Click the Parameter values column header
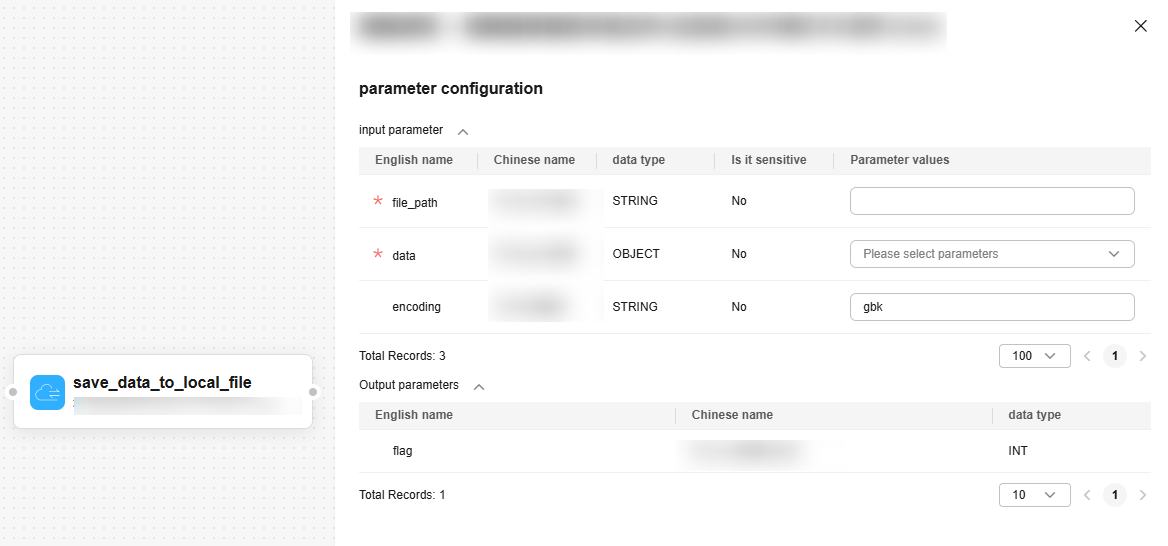Screen dimensions: 1168x546 tap(899, 160)
